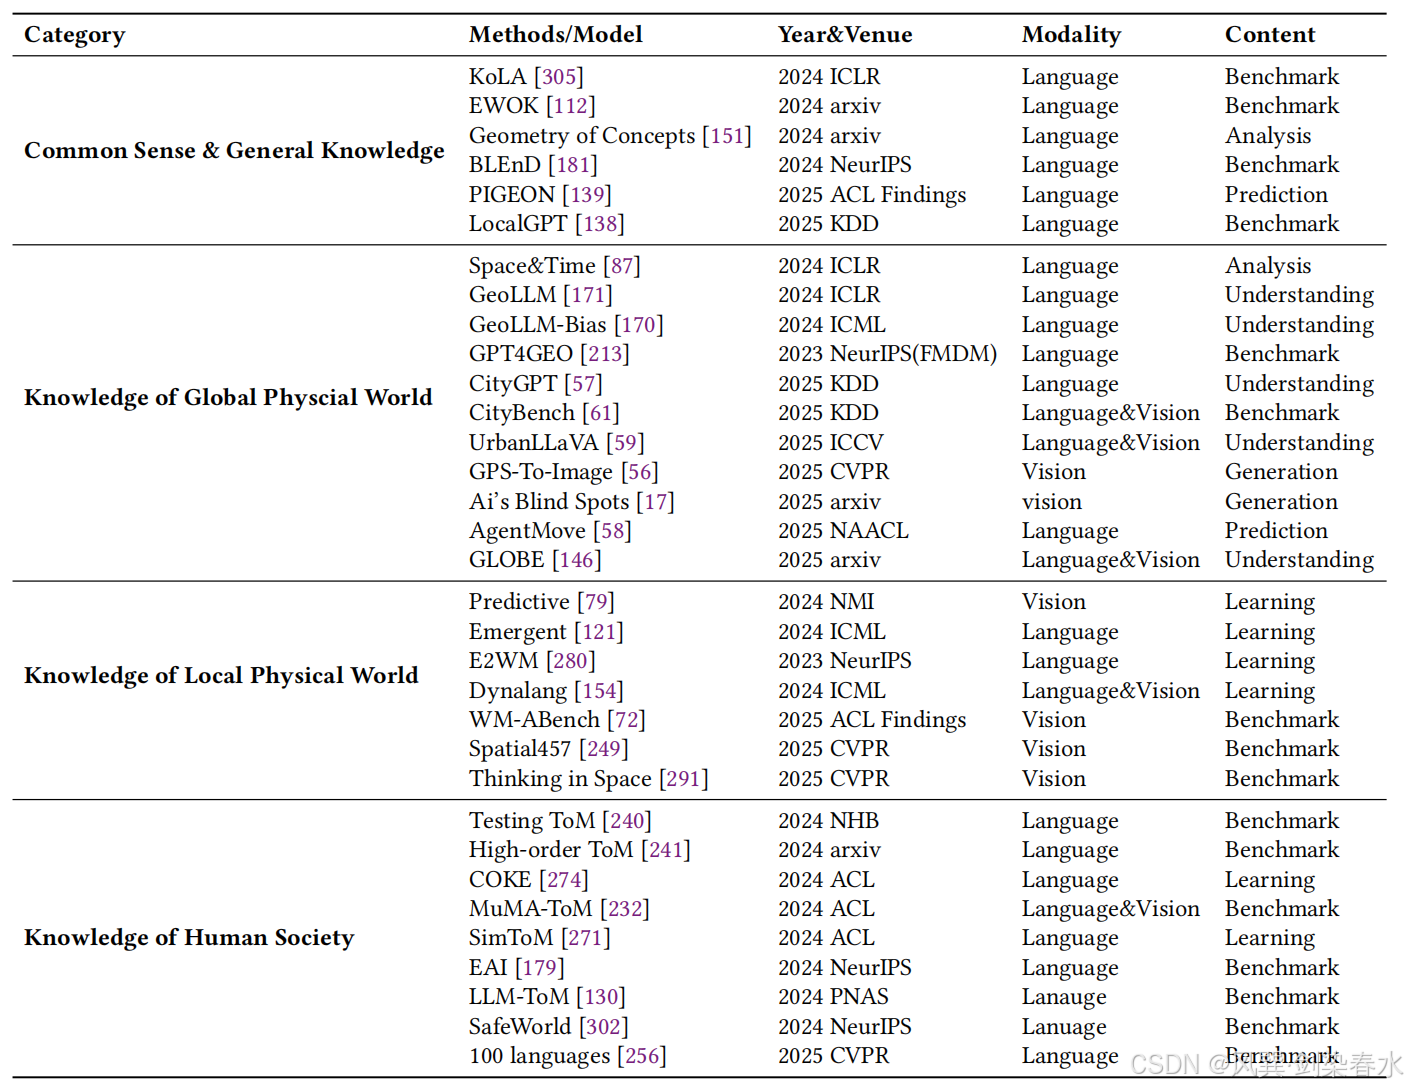The image size is (1408, 1090).
Task: Follow UrbanLLaVA citation [59]
Action: coord(626,443)
